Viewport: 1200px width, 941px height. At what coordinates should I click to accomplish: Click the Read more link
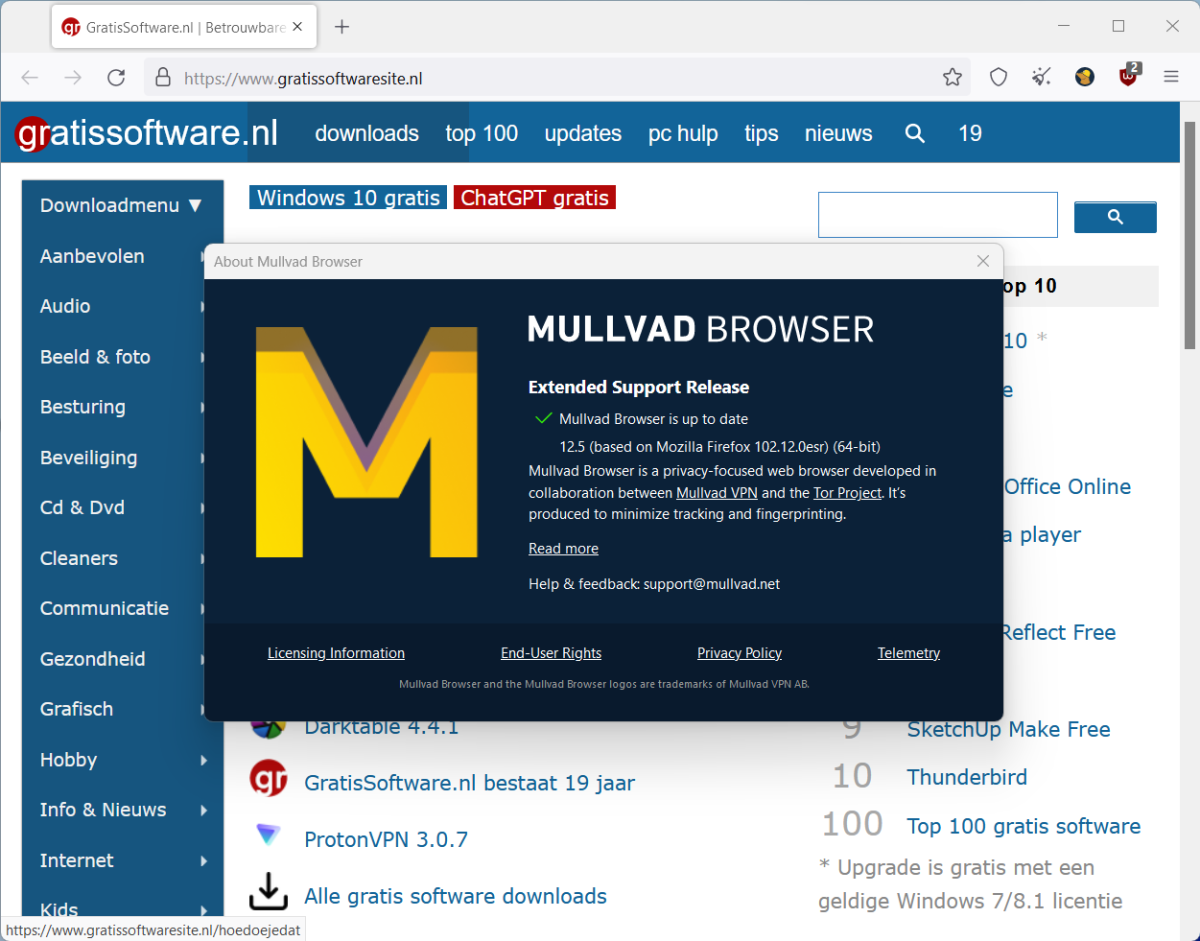[563, 548]
